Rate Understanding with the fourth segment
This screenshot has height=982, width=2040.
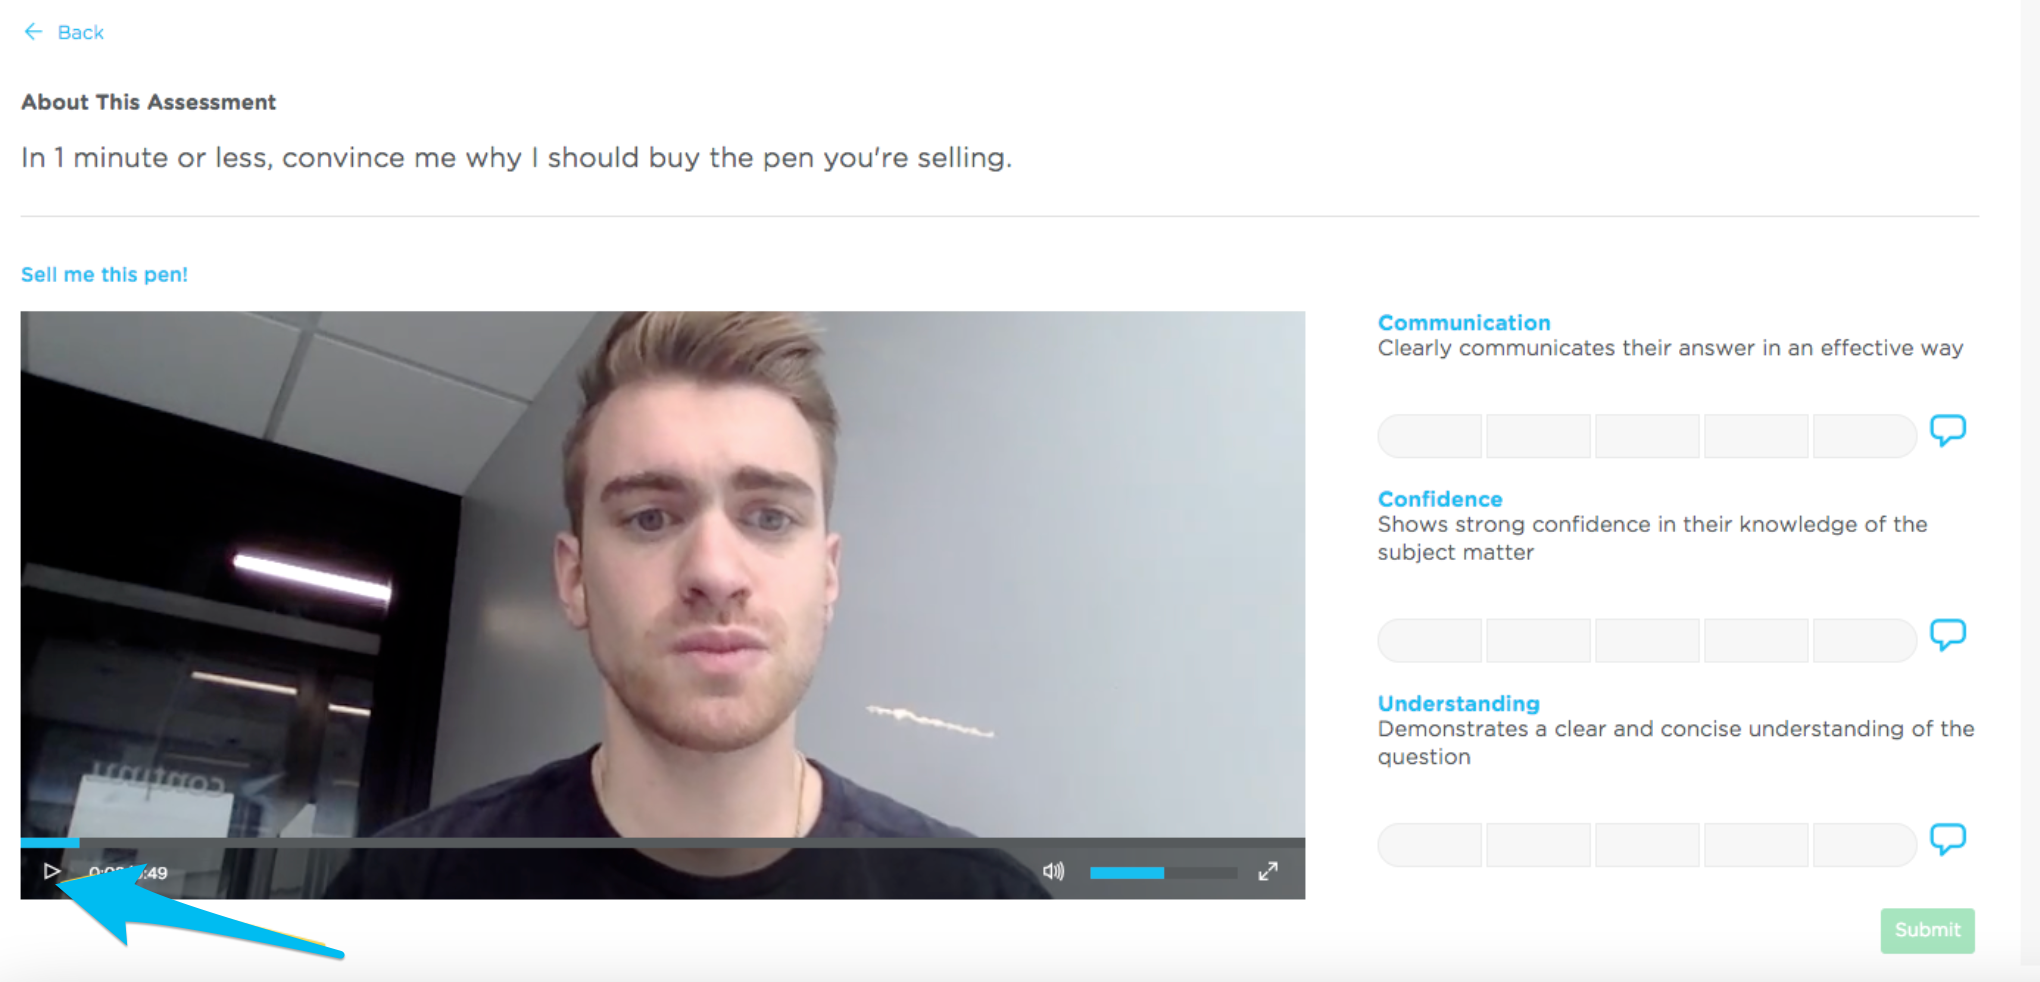(x=1756, y=845)
